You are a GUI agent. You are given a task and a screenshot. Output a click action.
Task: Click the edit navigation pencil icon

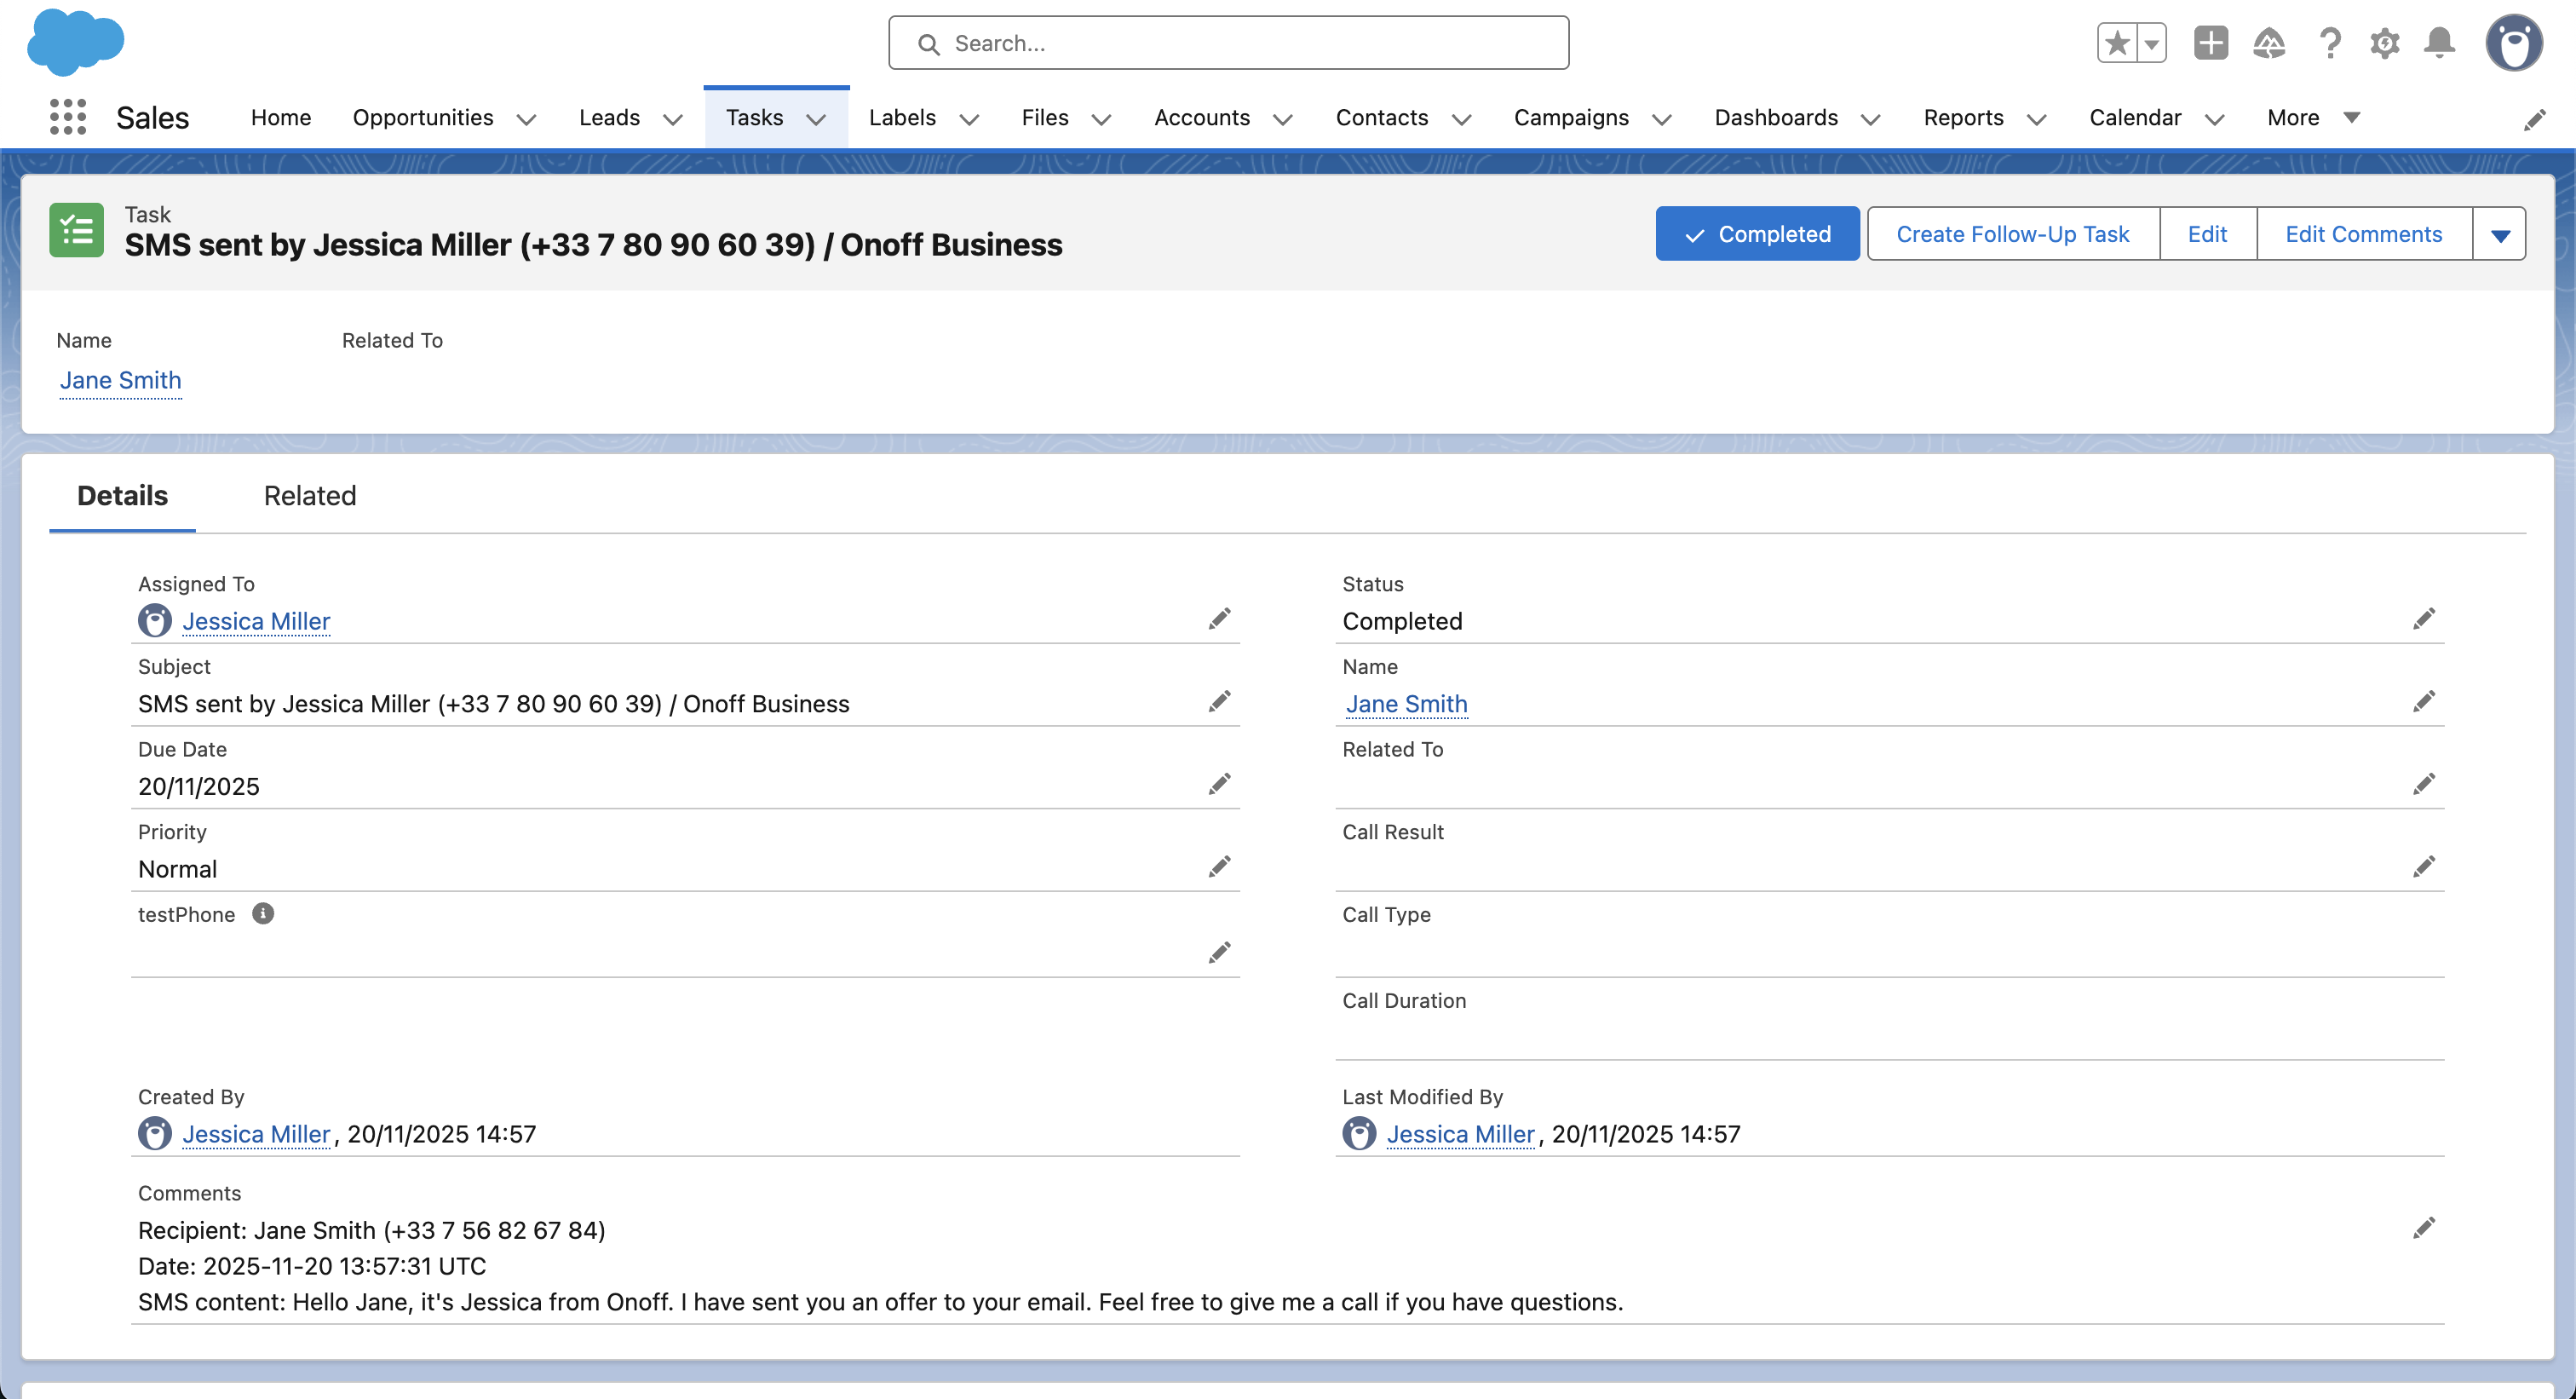point(2534,120)
